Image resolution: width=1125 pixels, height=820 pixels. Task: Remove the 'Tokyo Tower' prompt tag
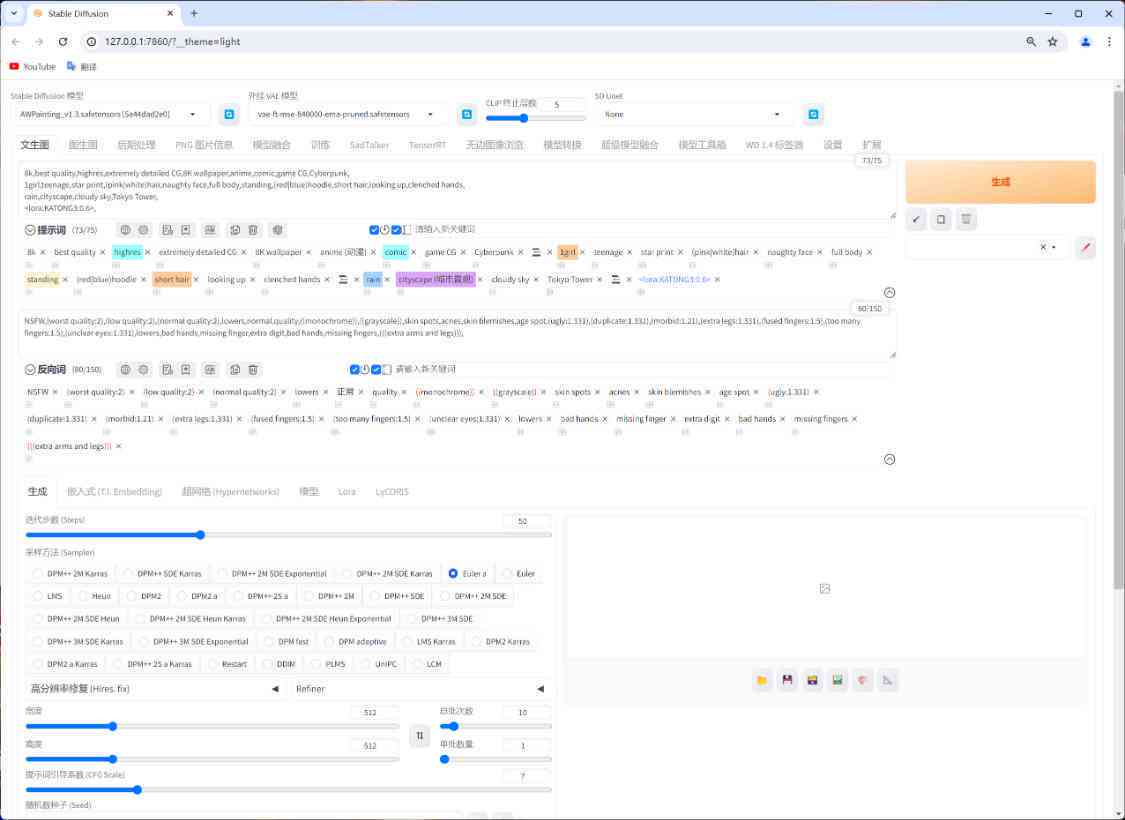pos(599,280)
